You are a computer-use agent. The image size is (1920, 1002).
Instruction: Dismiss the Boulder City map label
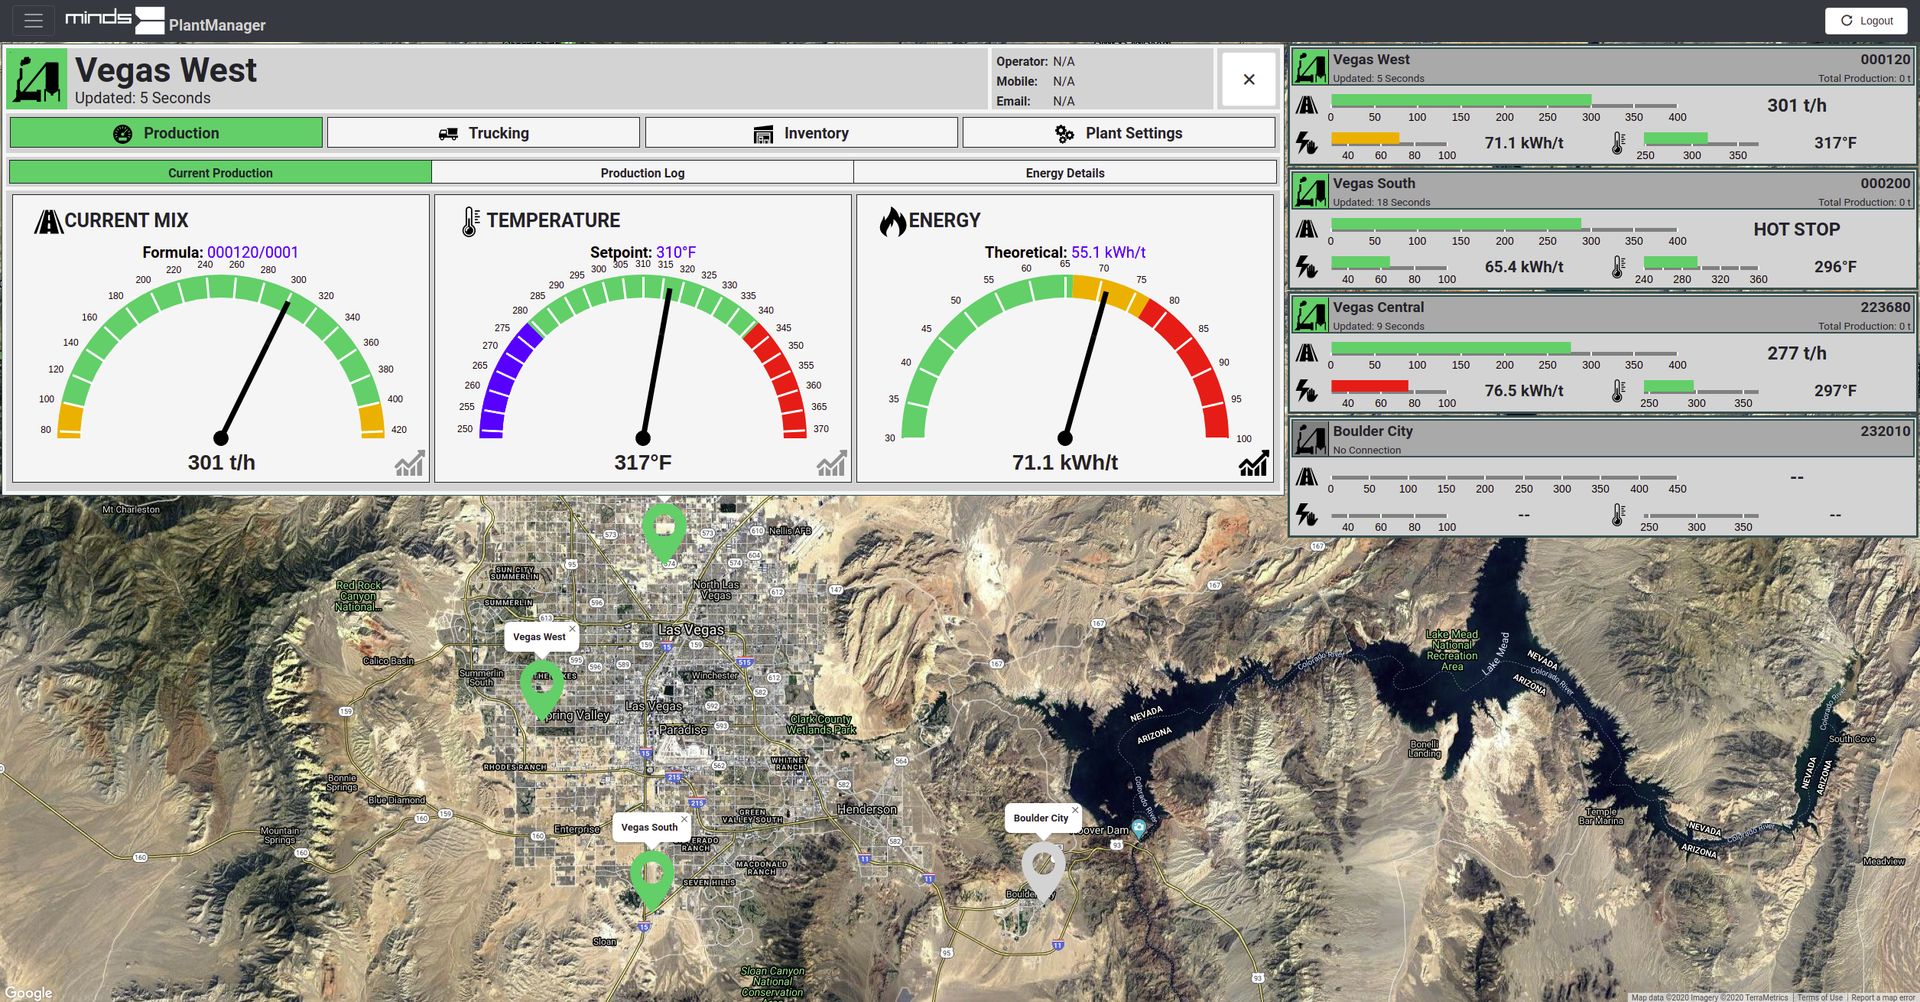(x=1075, y=810)
